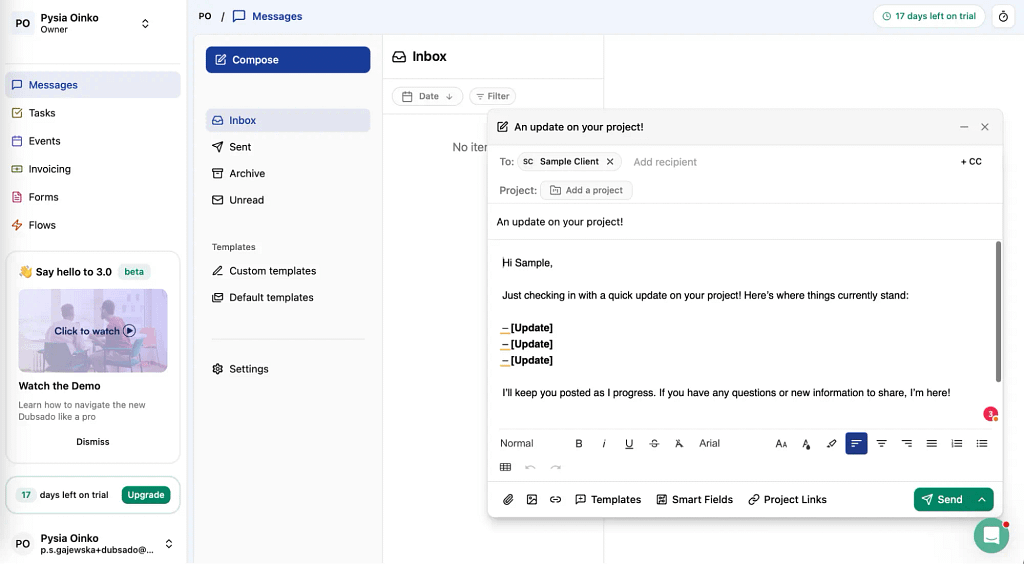This screenshot has height=564, width=1024.
Task: Select center text alignment
Action: pyautogui.click(x=882, y=443)
